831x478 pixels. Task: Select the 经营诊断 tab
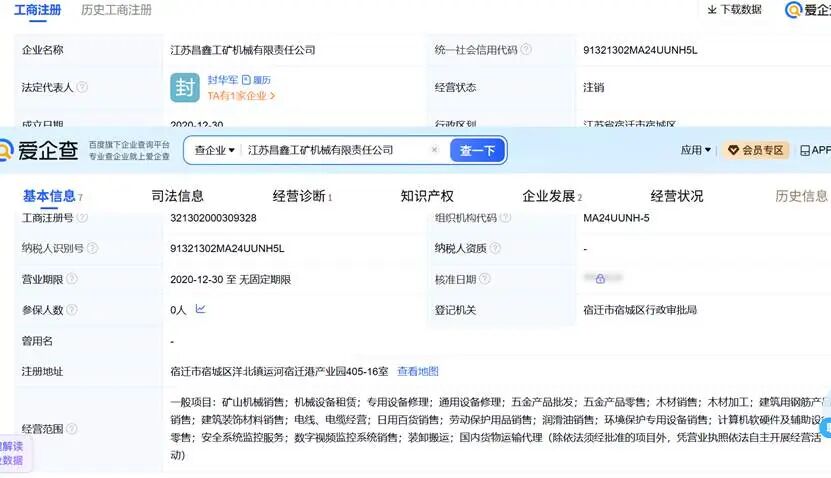point(302,196)
